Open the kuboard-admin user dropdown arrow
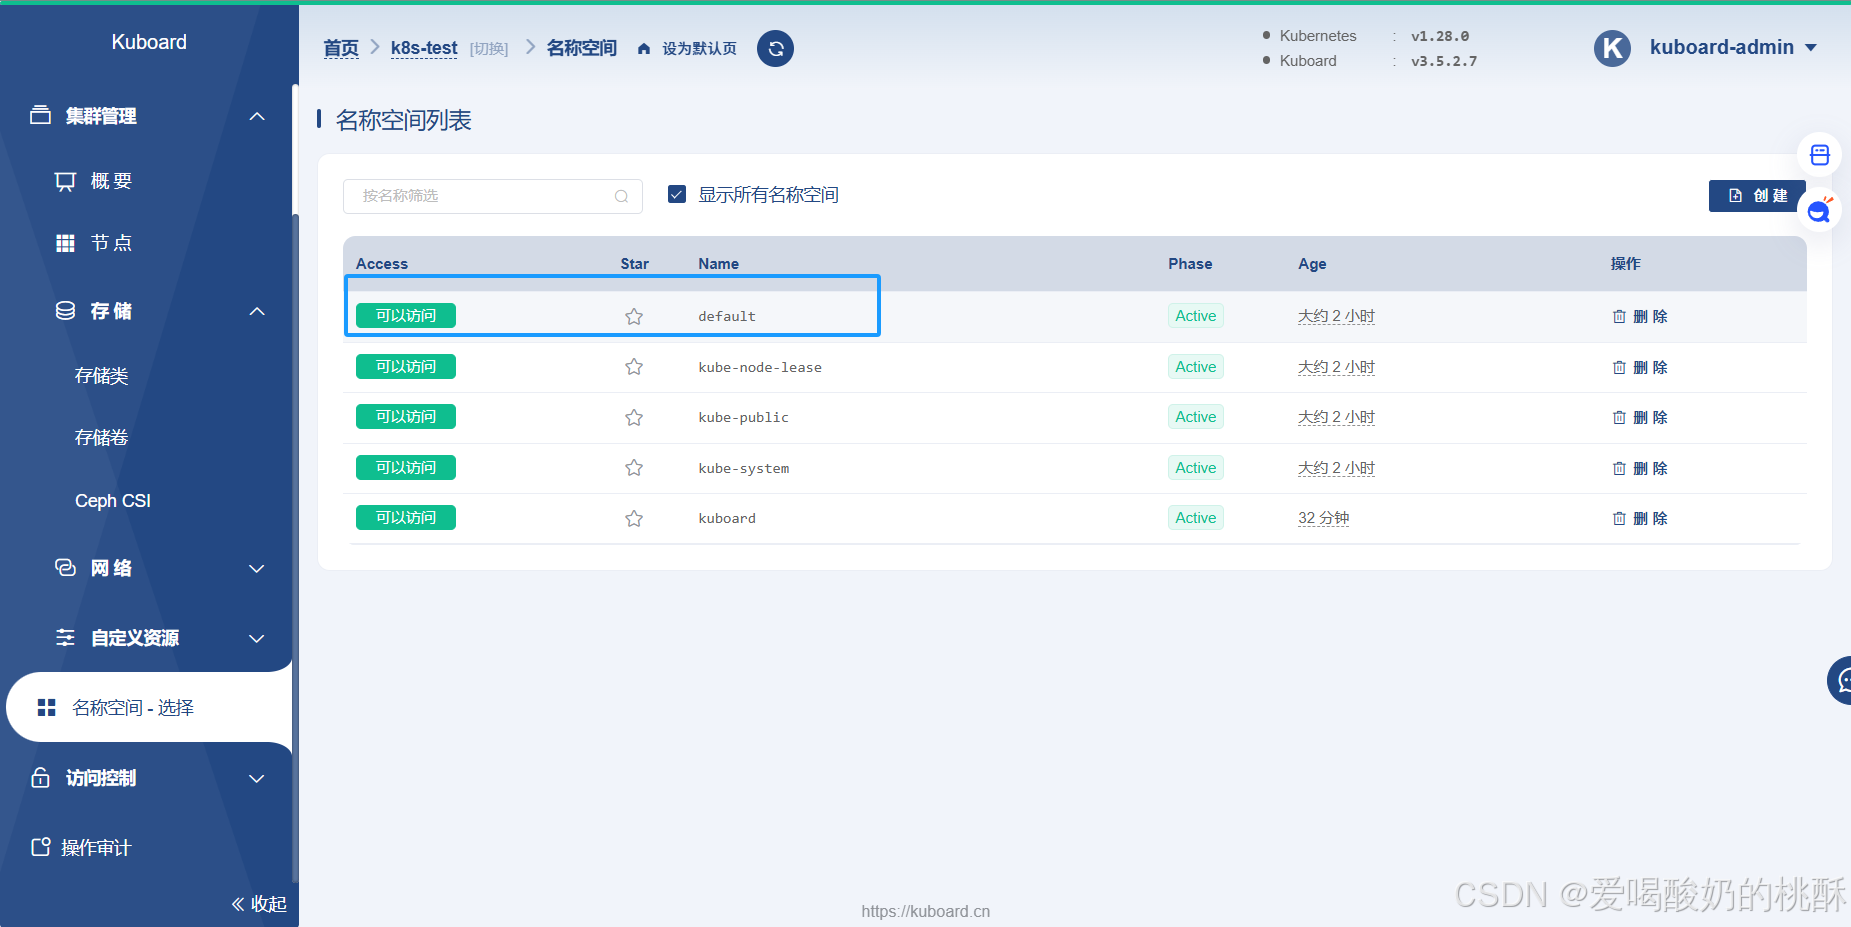 1811,48
